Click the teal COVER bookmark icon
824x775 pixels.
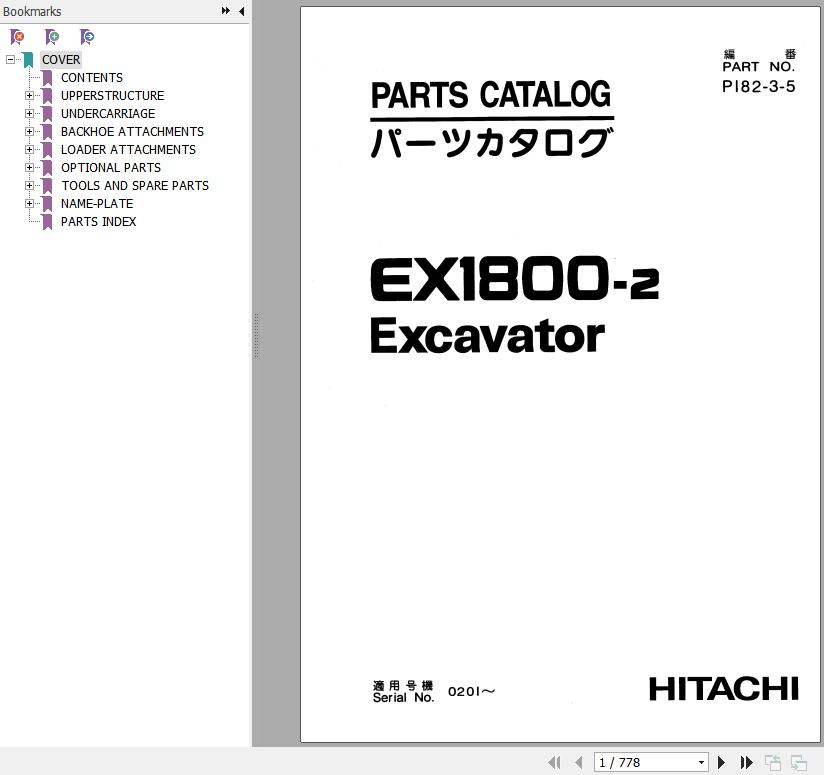28,60
